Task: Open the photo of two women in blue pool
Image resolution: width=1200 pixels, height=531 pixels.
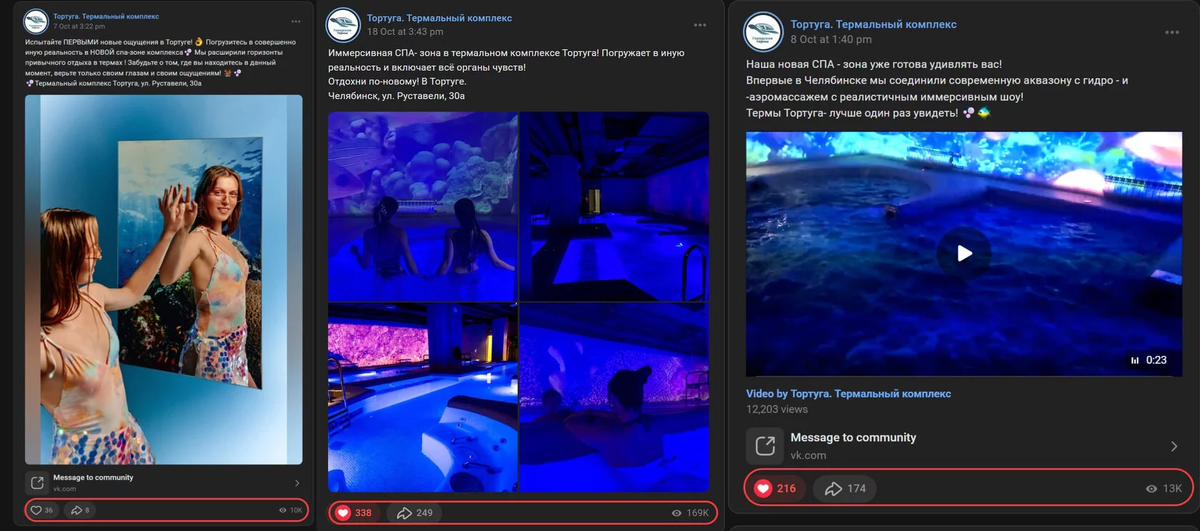Action: (x=423, y=206)
